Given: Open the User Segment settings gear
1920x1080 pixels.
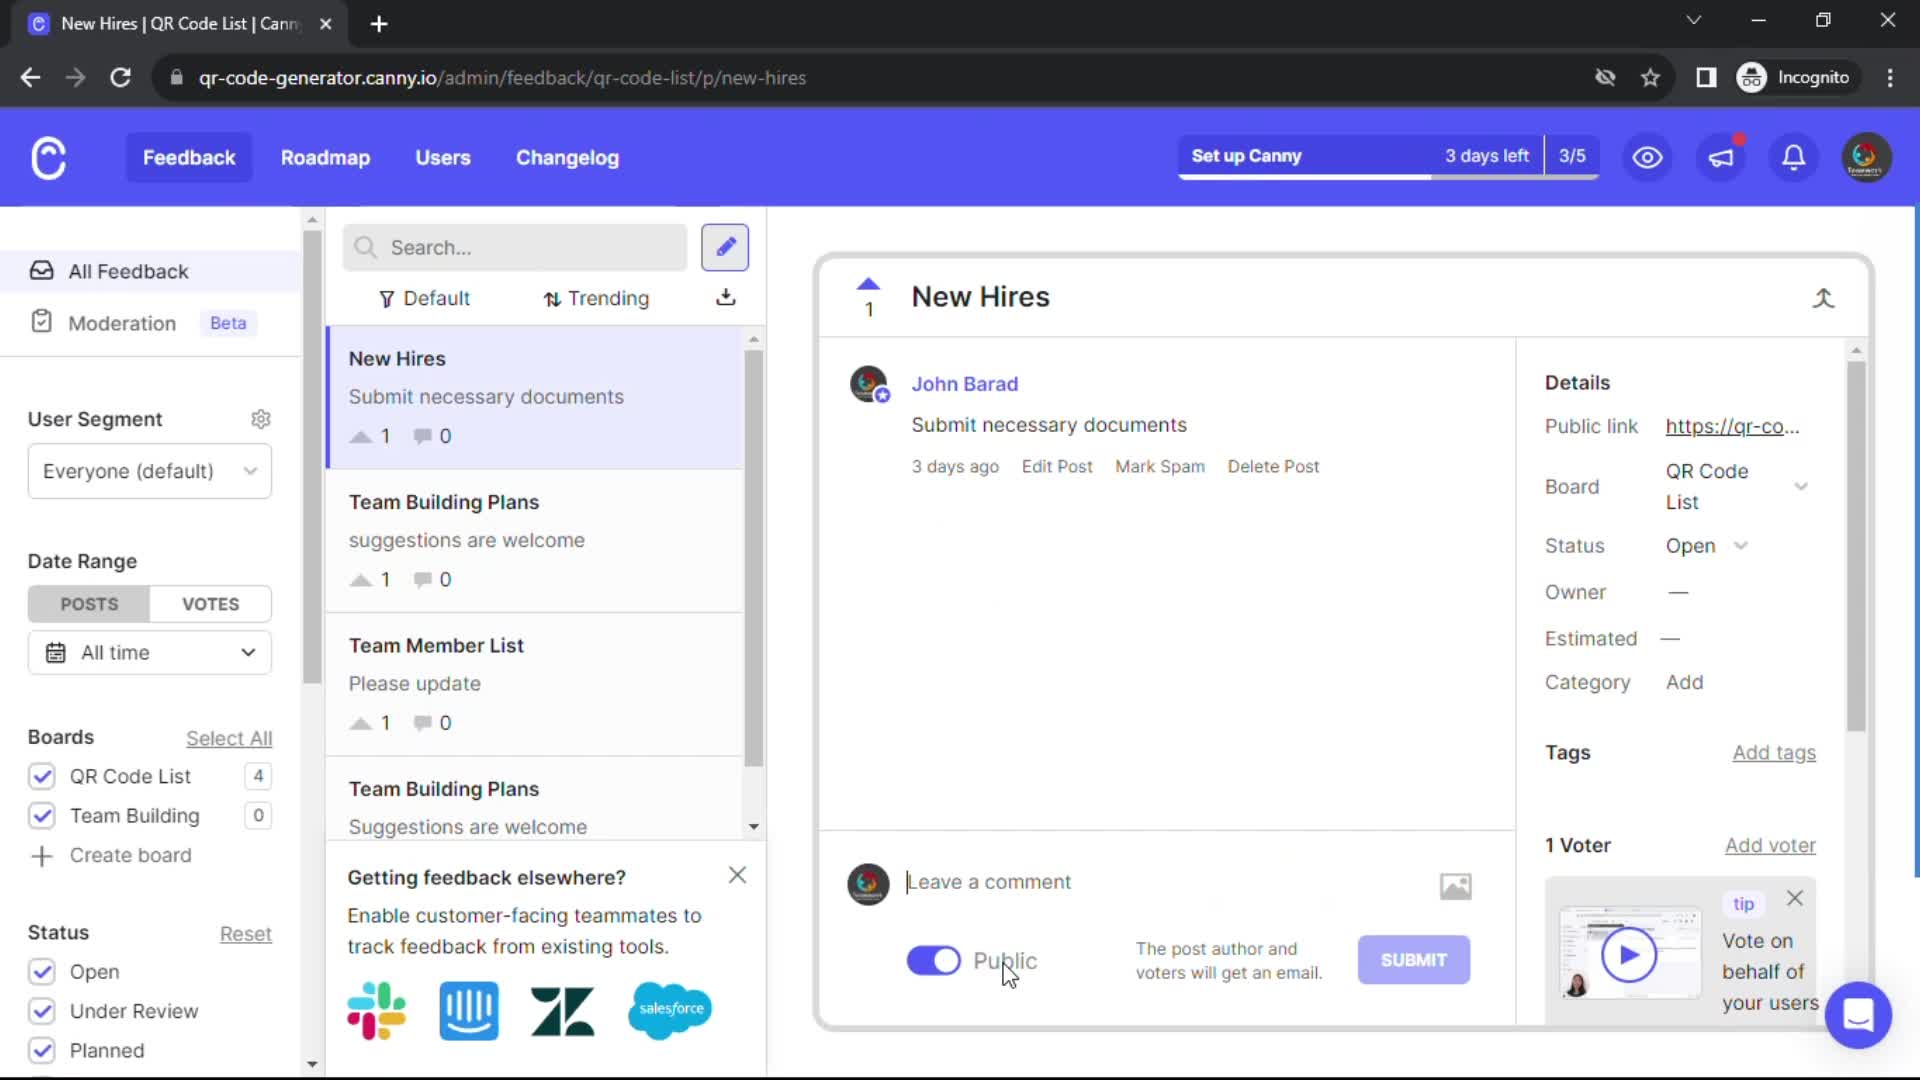Looking at the screenshot, I should (x=260, y=419).
